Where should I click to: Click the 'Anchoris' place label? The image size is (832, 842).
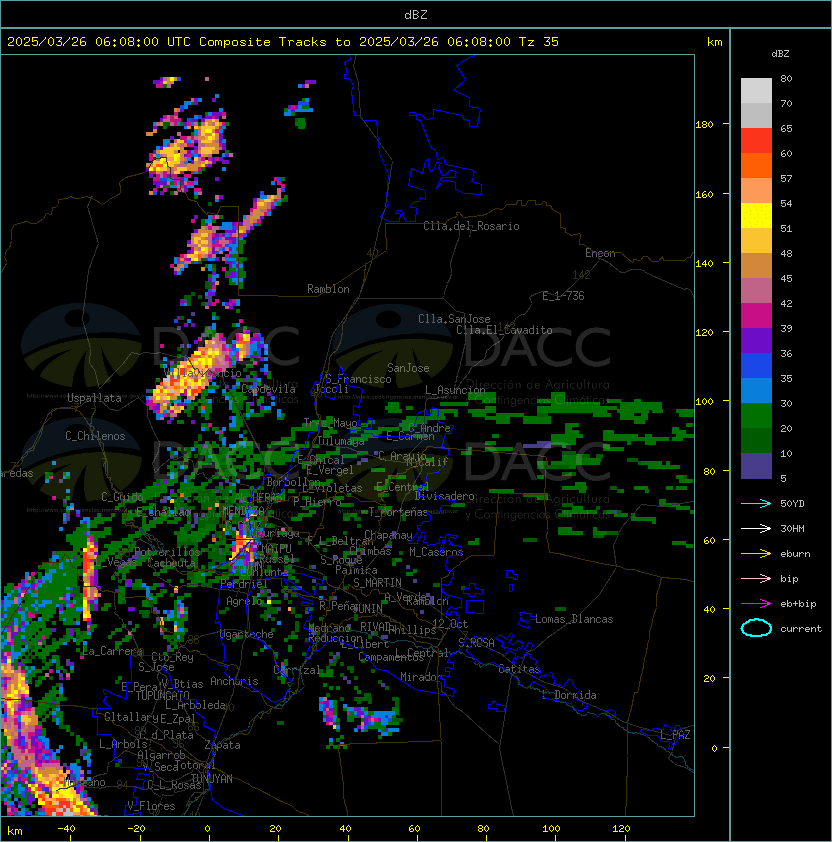234,681
